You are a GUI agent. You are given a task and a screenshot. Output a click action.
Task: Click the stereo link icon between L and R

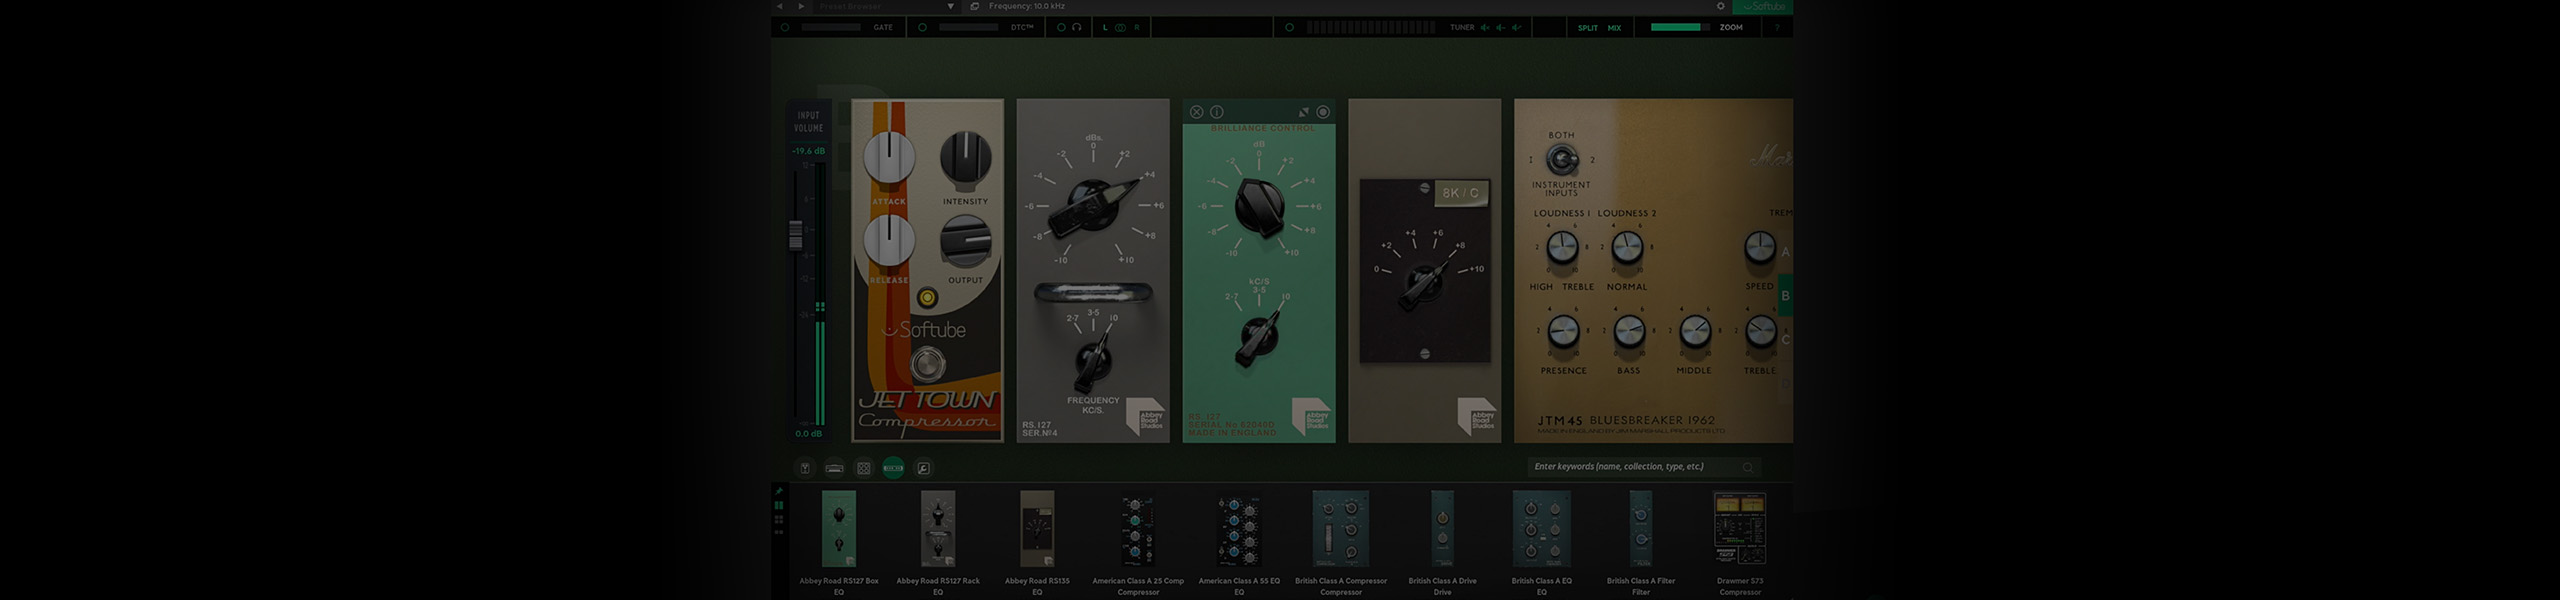(x=1120, y=28)
